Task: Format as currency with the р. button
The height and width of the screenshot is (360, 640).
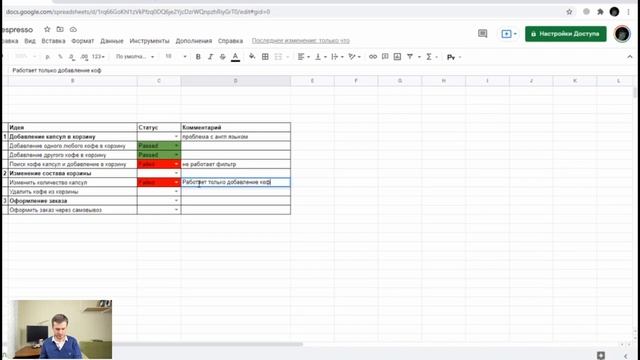Action: tap(48, 57)
